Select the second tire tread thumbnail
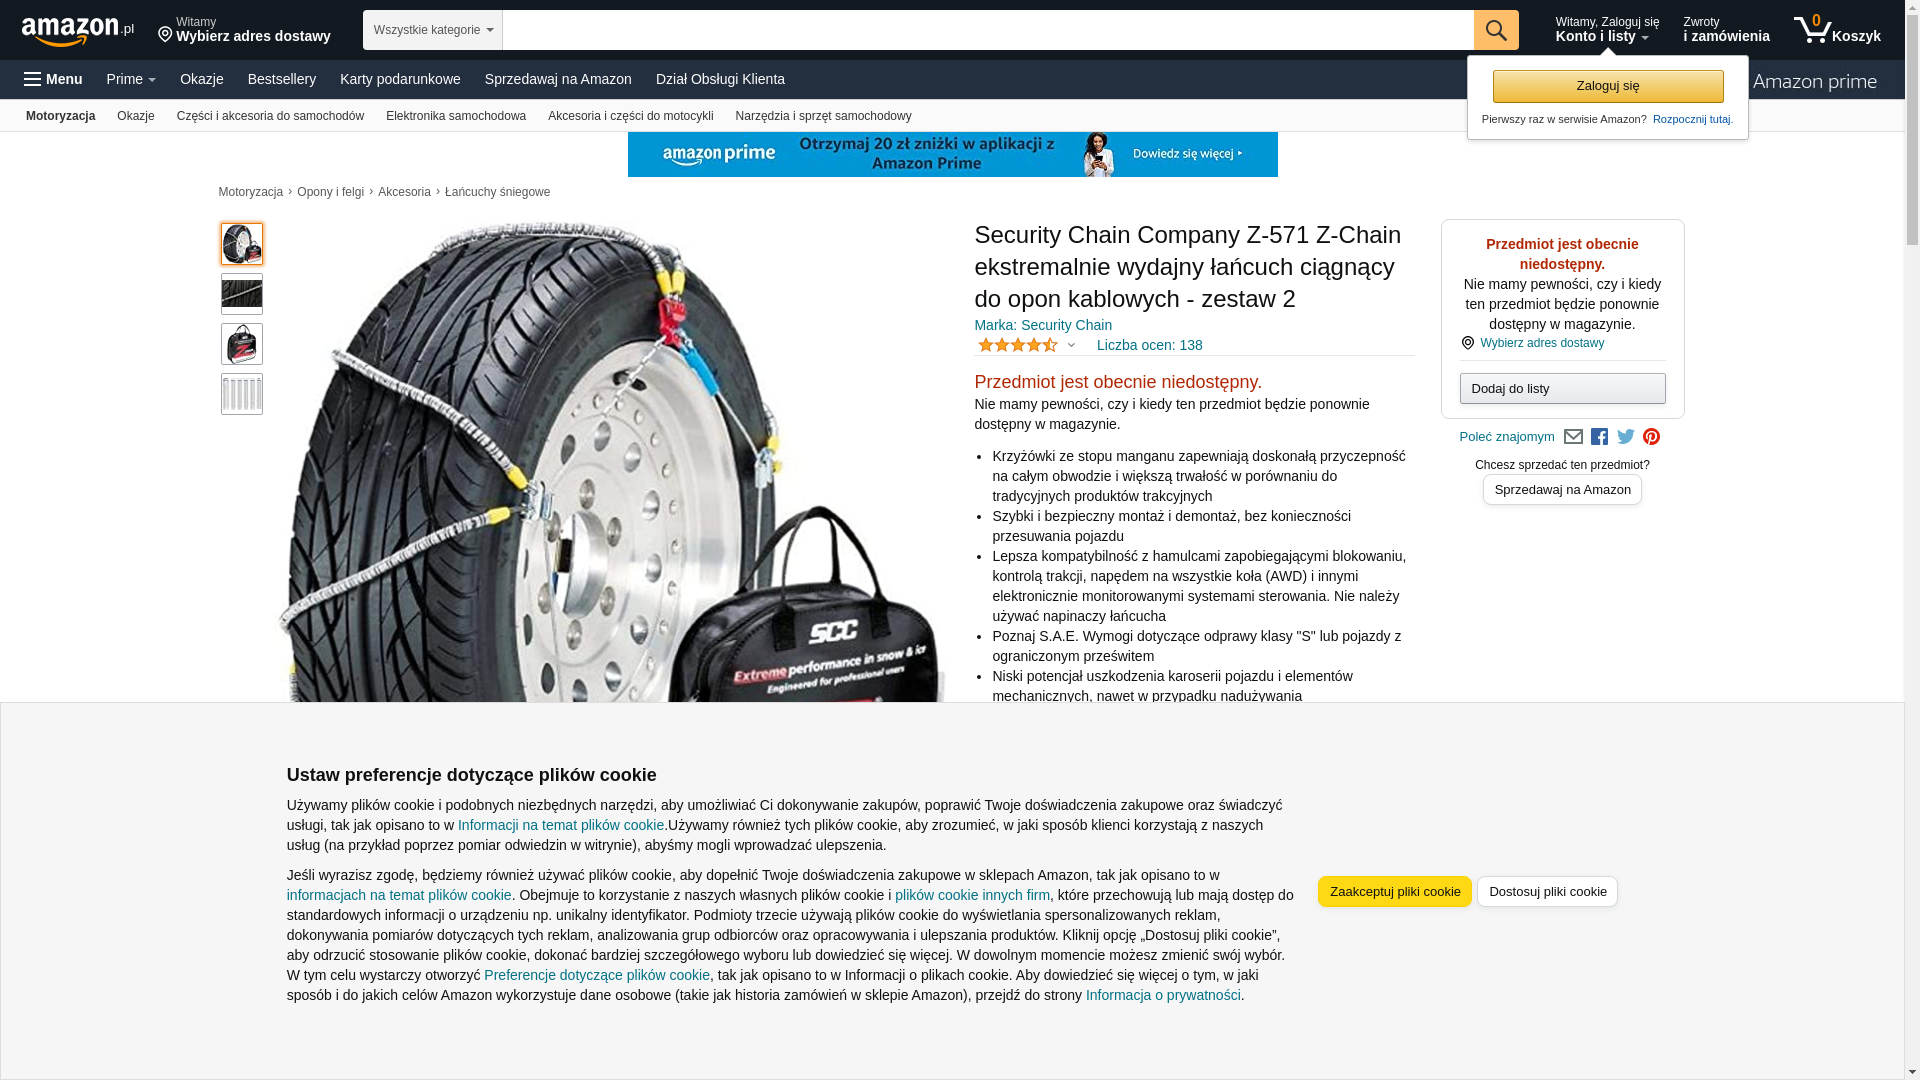 pyautogui.click(x=242, y=294)
